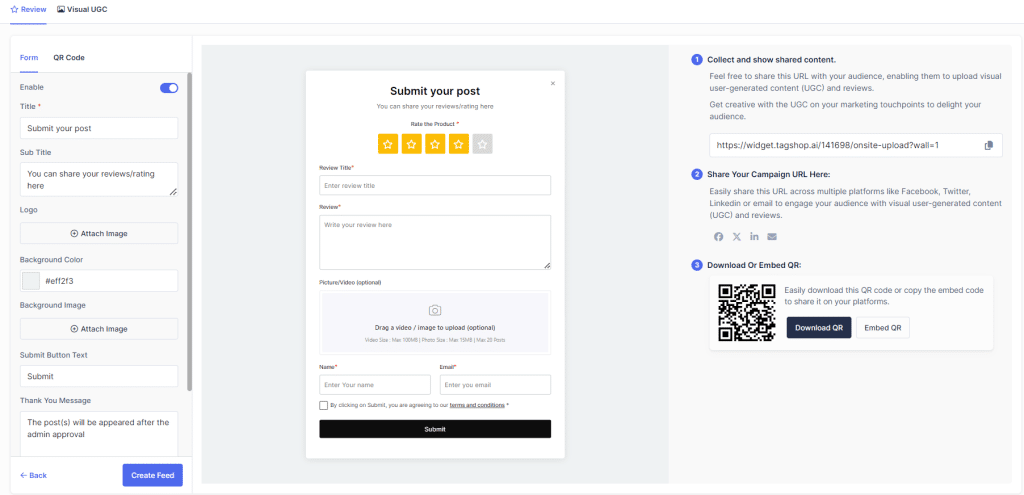Open the terms and conditions link
Image resolution: width=1024 pixels, height=495 pixels.
coord(476,405)
